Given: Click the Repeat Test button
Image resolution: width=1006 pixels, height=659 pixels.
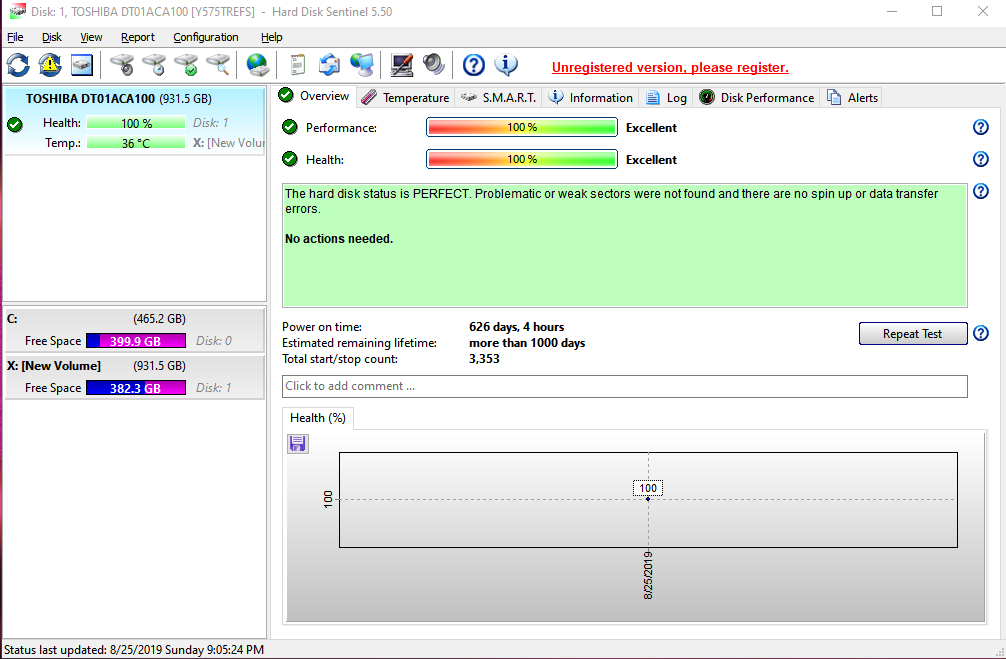Looking at the screenshot, I should coord(912,334).
